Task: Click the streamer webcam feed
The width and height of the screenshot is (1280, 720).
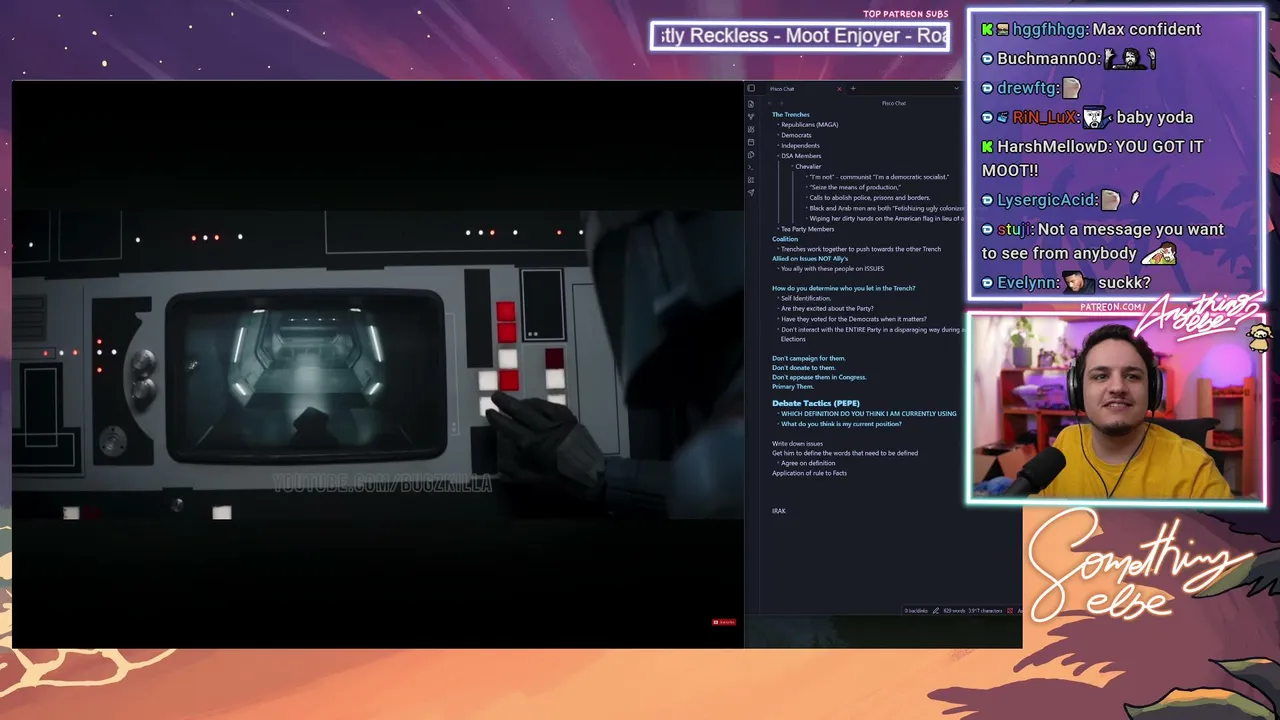Action: point(1116,407)
